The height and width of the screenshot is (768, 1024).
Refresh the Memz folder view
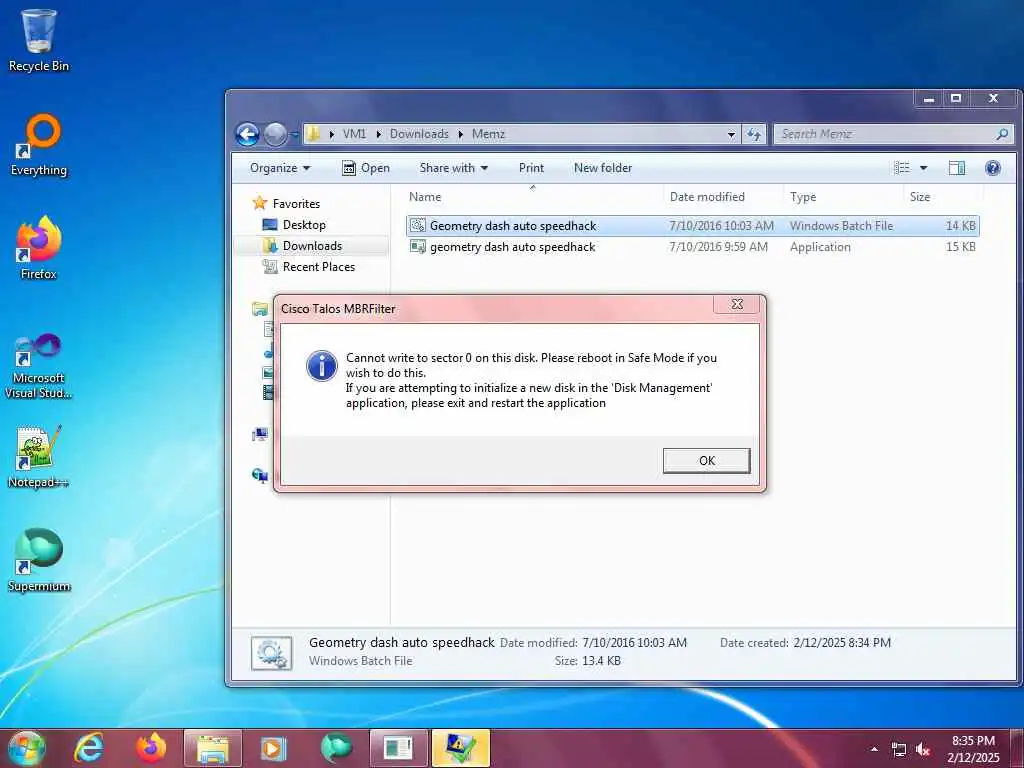(x=754, y=135)
